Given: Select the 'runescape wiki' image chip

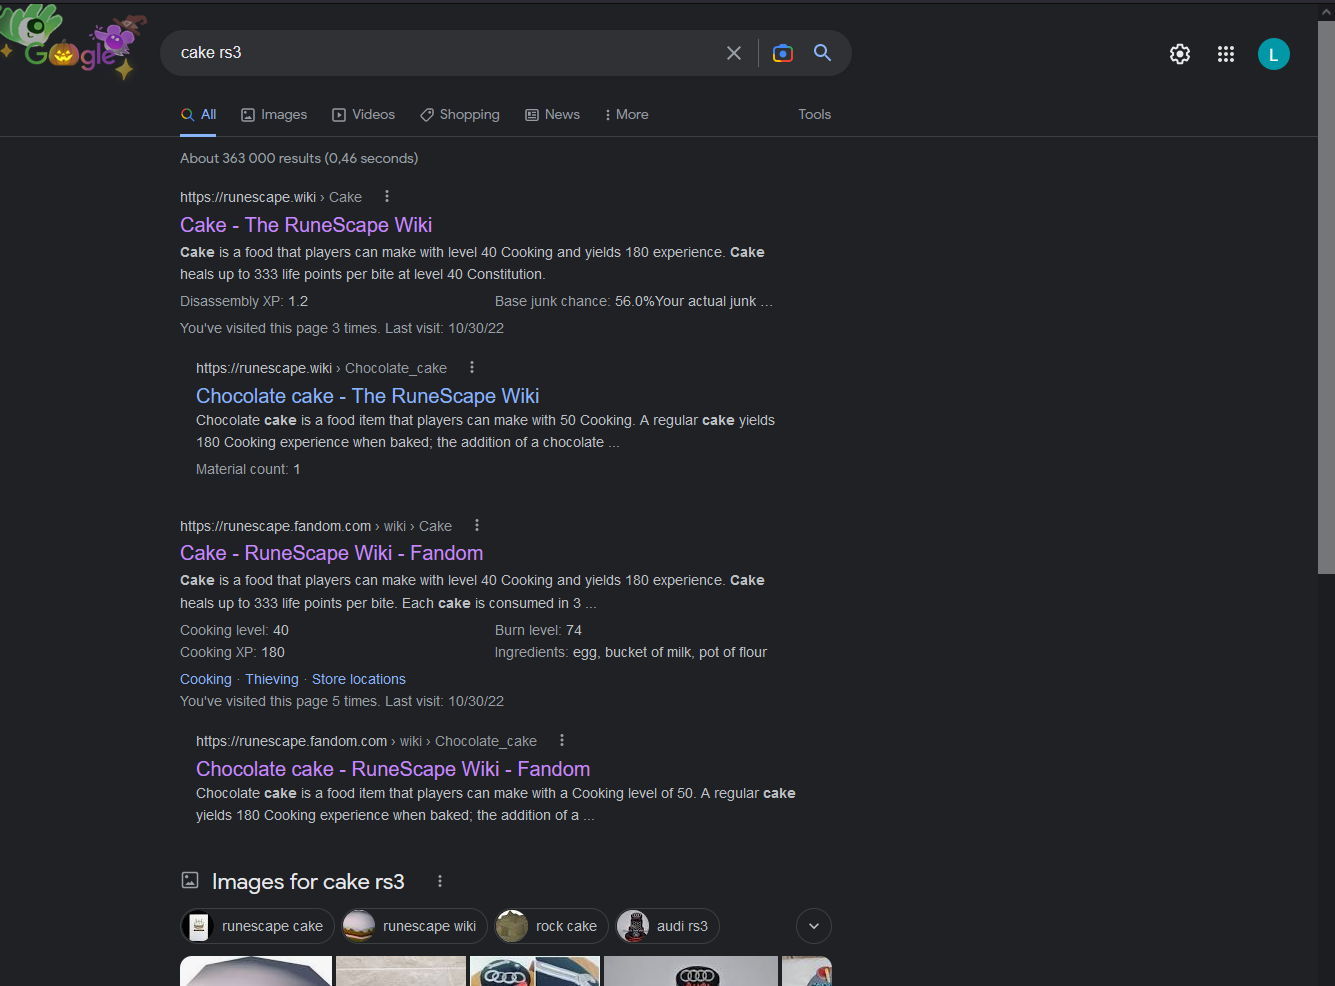Looking at the screenshot, I should (414, 926).
